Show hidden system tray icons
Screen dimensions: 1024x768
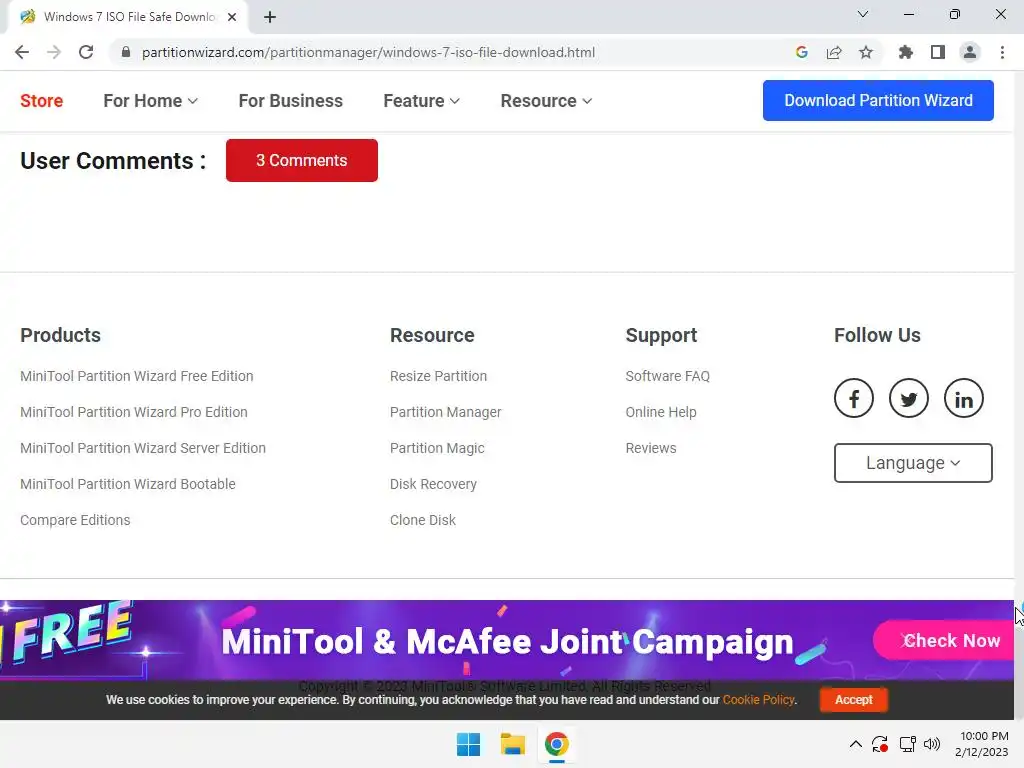[856, 744]
